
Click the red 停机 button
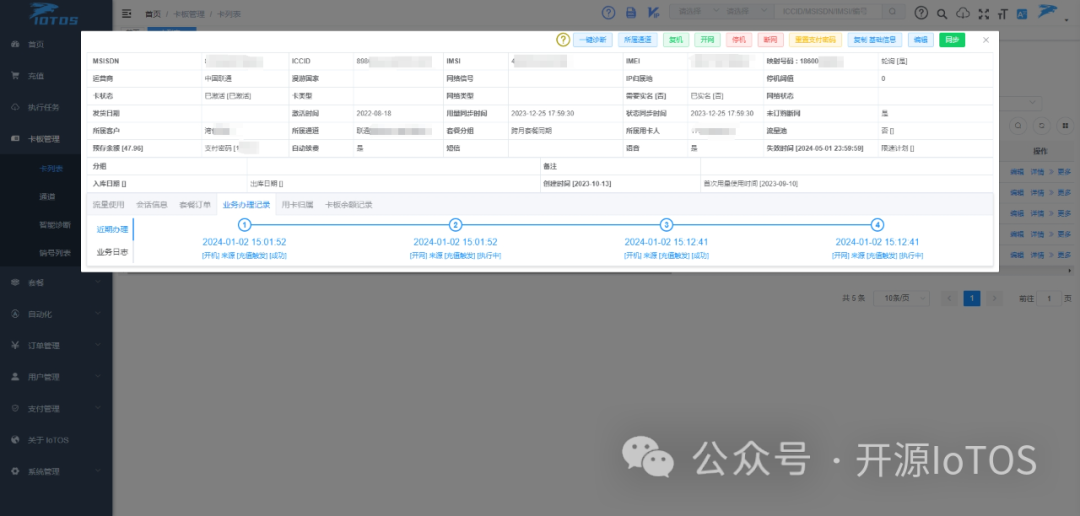(739, 40)
